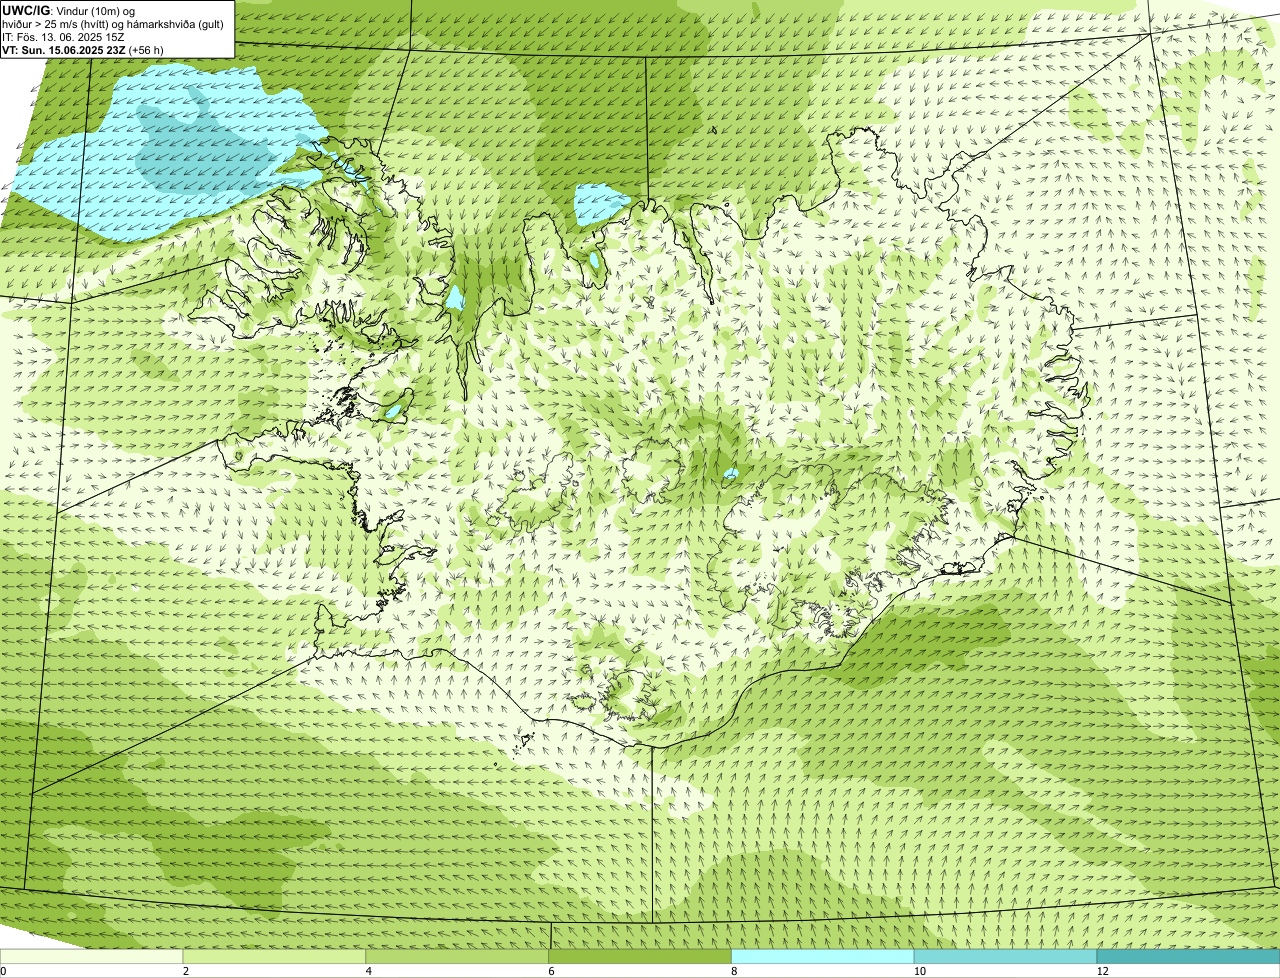
Task: Click the legend scale label '6'
Action: 550,971
